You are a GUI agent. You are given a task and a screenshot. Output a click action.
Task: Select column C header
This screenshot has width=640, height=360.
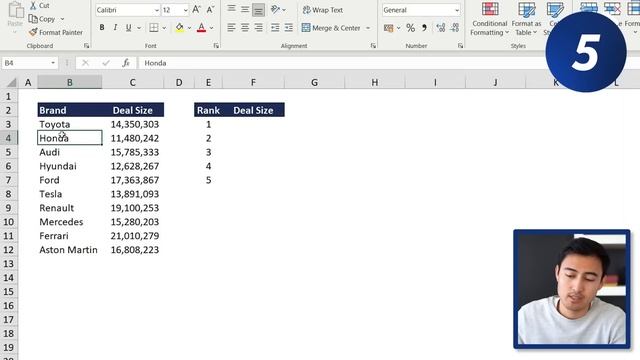133,82
